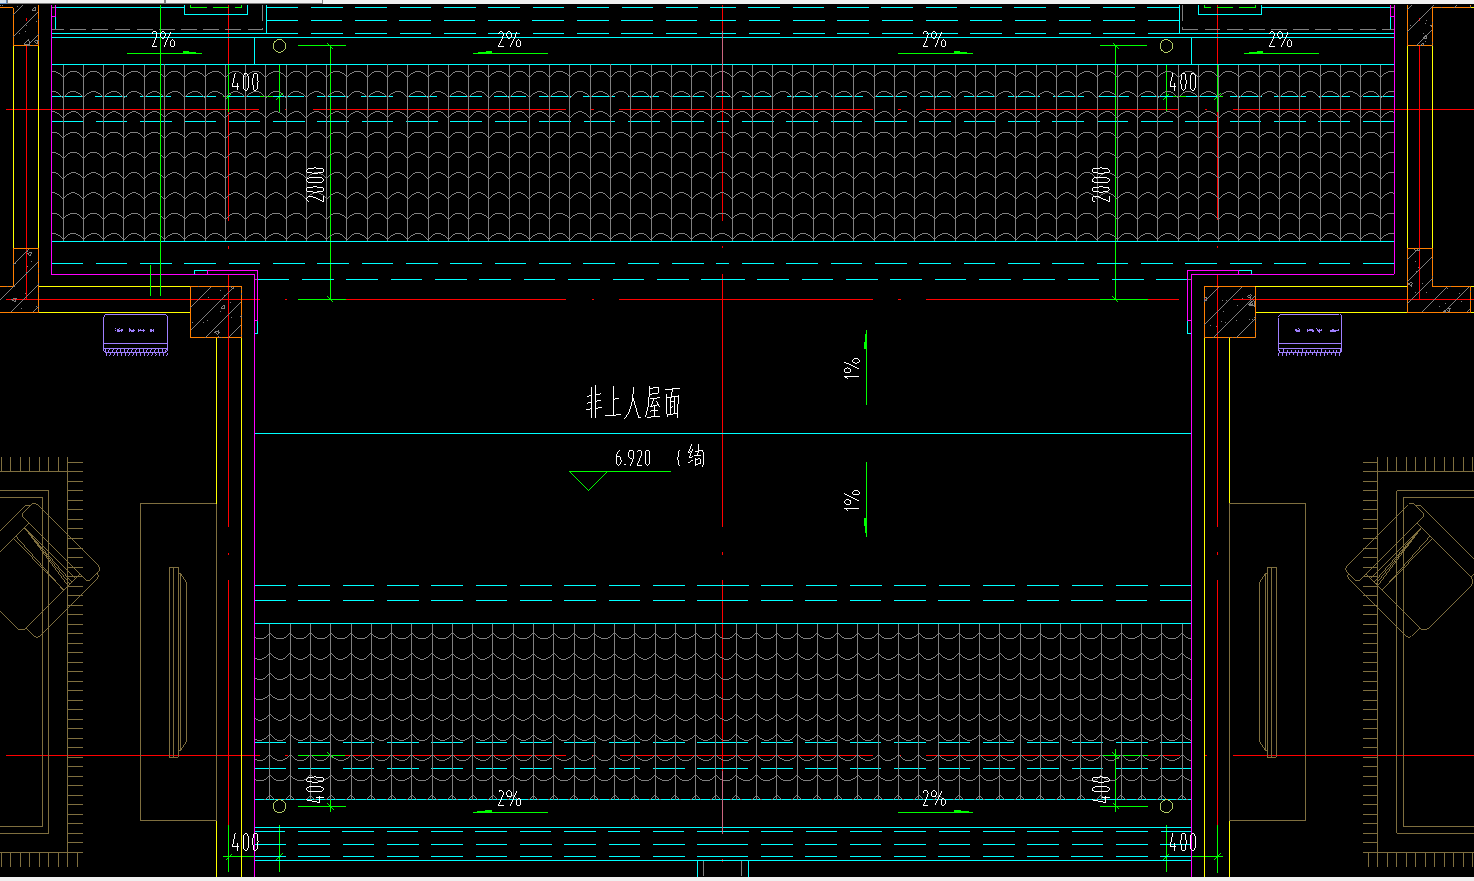Select the upper 1% slope label
The width and height of the screenshot is (1474, 881).
pyautogui.click(x=852, y=368)
